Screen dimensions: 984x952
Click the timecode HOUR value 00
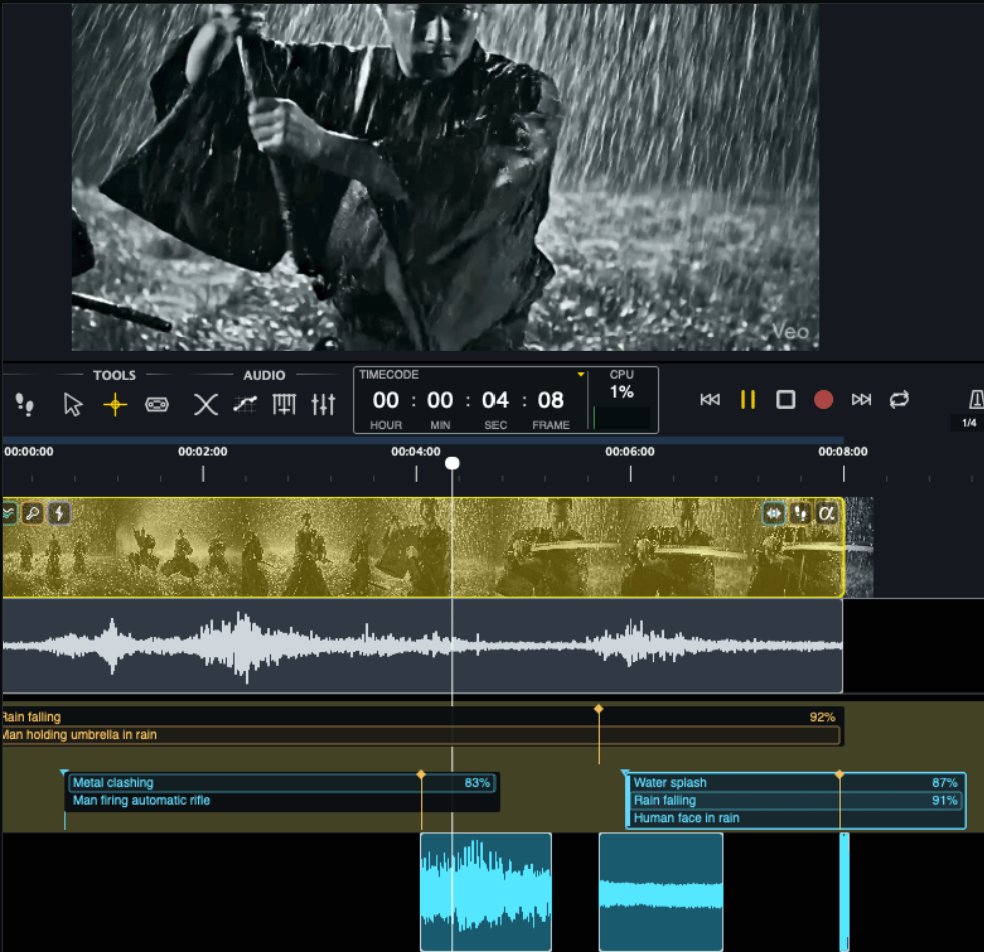385,400
